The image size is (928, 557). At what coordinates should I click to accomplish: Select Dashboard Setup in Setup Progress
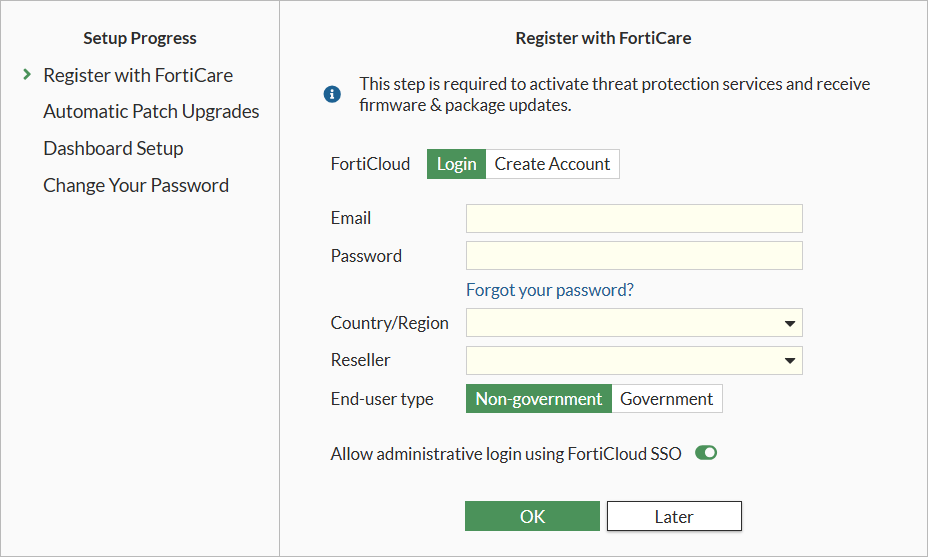pos(113,148)
